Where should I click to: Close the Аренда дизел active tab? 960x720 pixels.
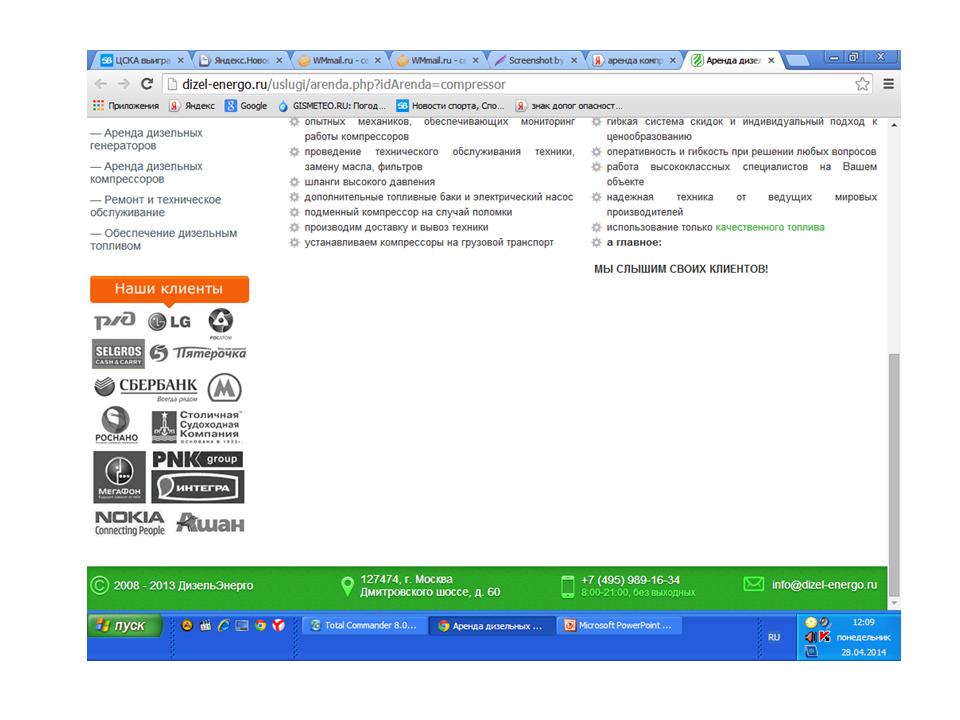coord(771,60)
